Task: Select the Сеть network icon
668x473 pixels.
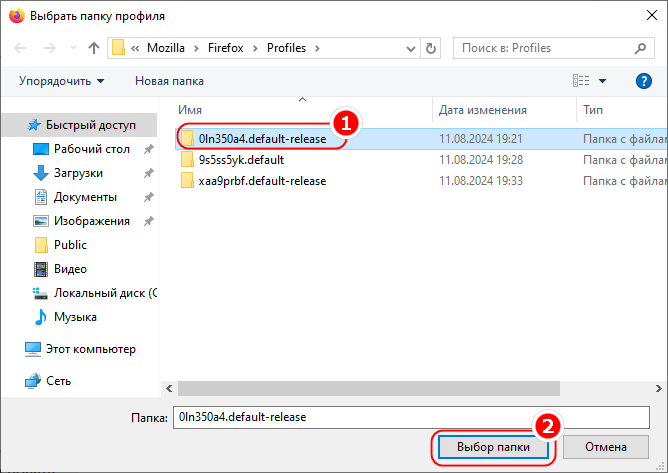Action: click(33, 381)
